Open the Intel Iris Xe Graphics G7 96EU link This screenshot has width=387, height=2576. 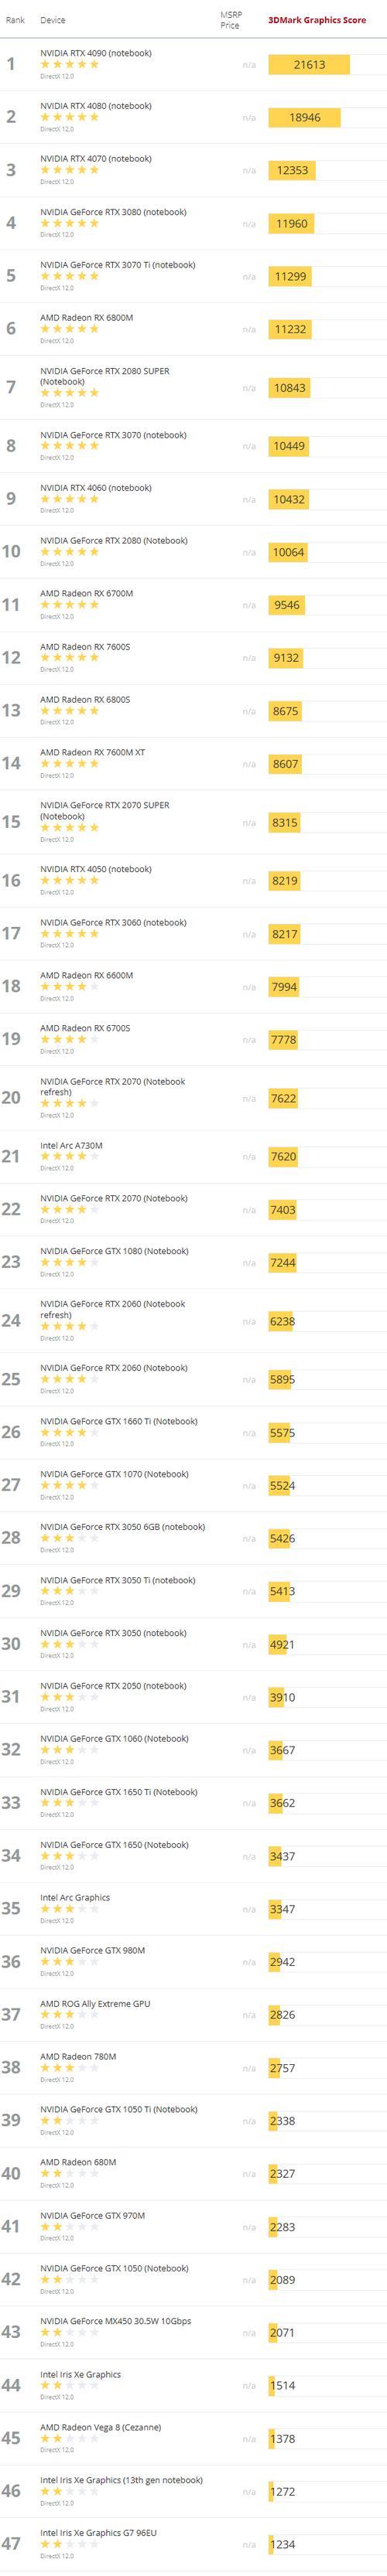pos(98,2533)
